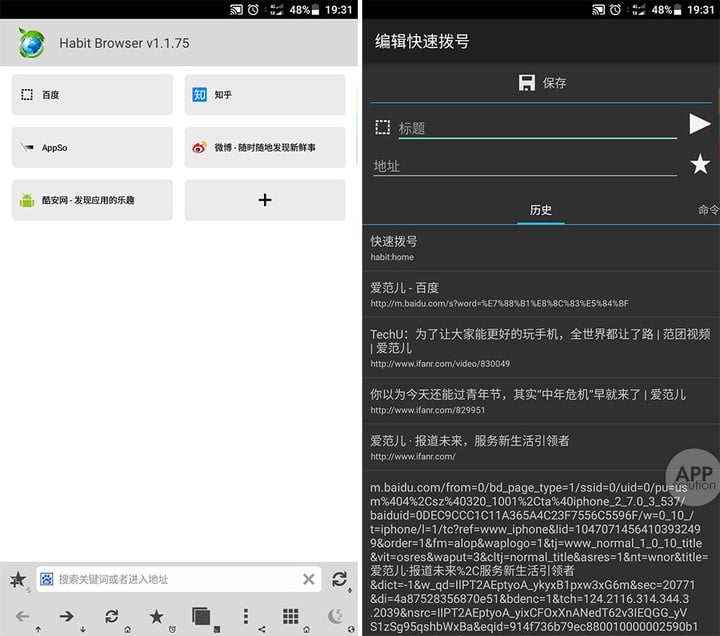The image size is (720, 636).
Task: Tap the white star icon next to address
Action: 700,164
